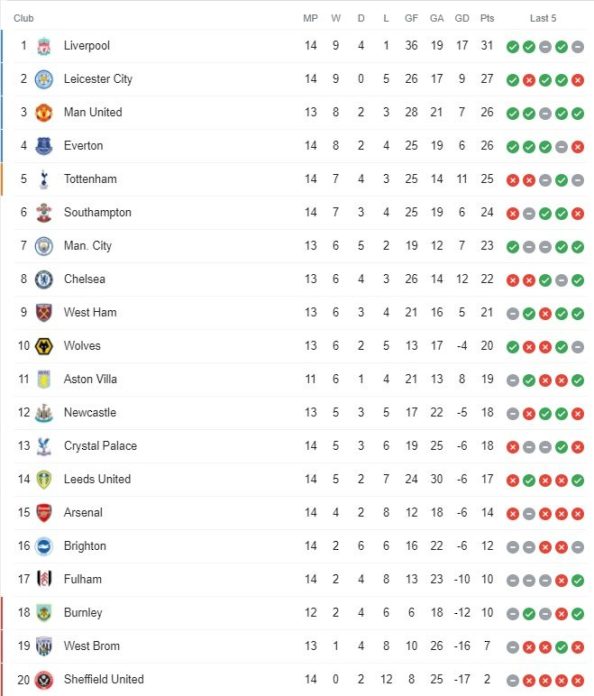The image size is (594, 696).
Task: Click Liverpool's most recent draw indicator
Action: coord(578,47)
